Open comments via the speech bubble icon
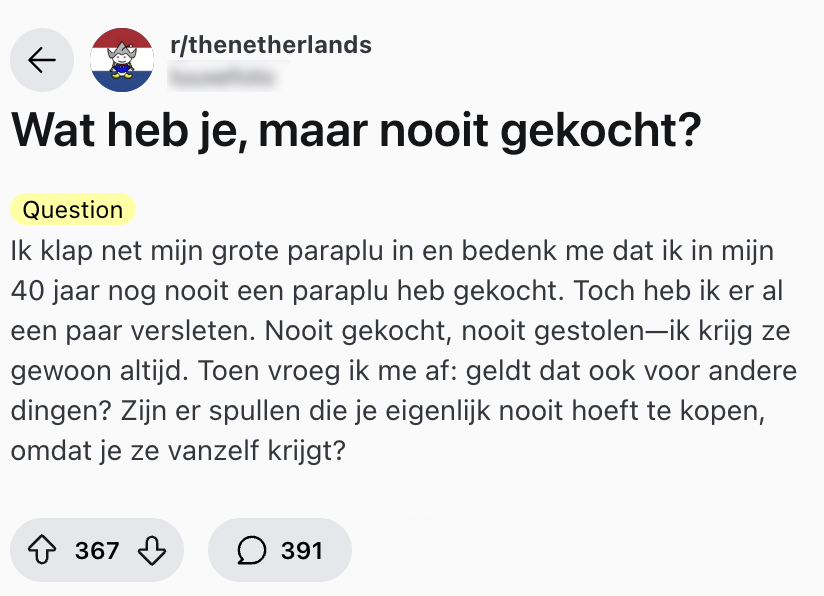 pos(253,550)
